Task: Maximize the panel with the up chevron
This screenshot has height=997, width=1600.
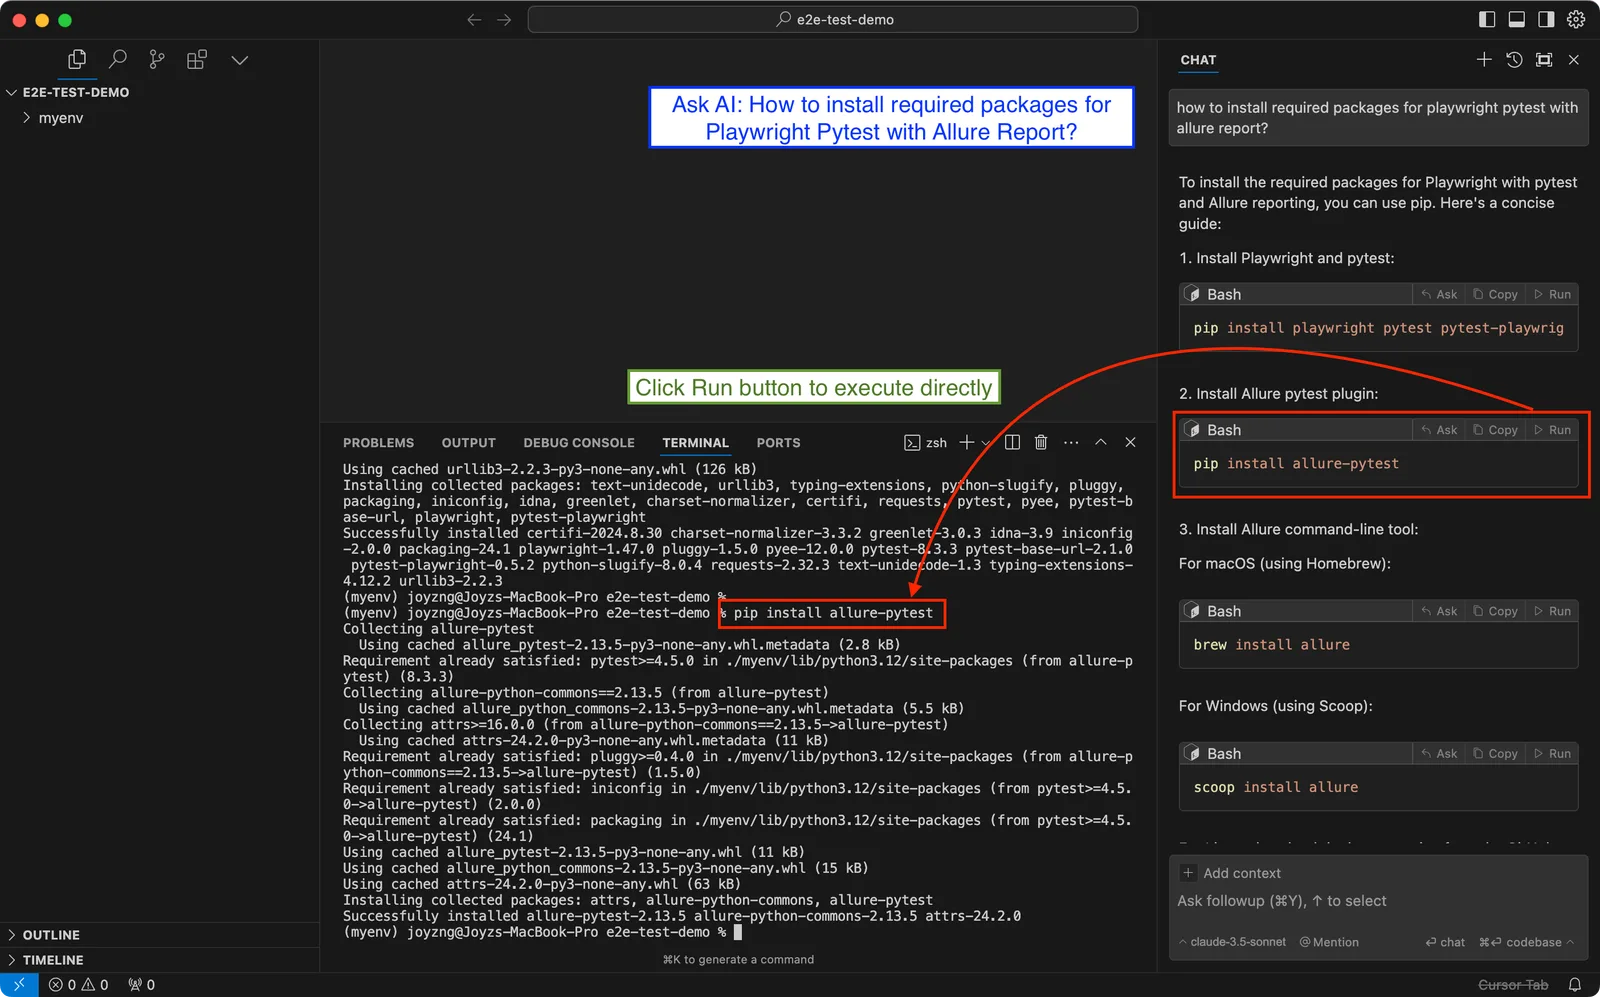Action: click(1101, 442)
